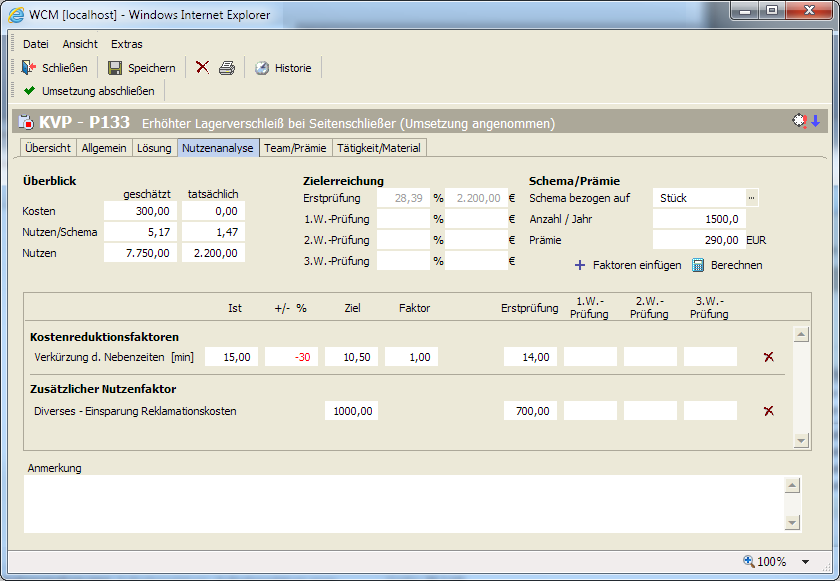Screen dimensions: 840x581
Task: Click plus icon Faktoren einfügen
Action: [580, 265]
